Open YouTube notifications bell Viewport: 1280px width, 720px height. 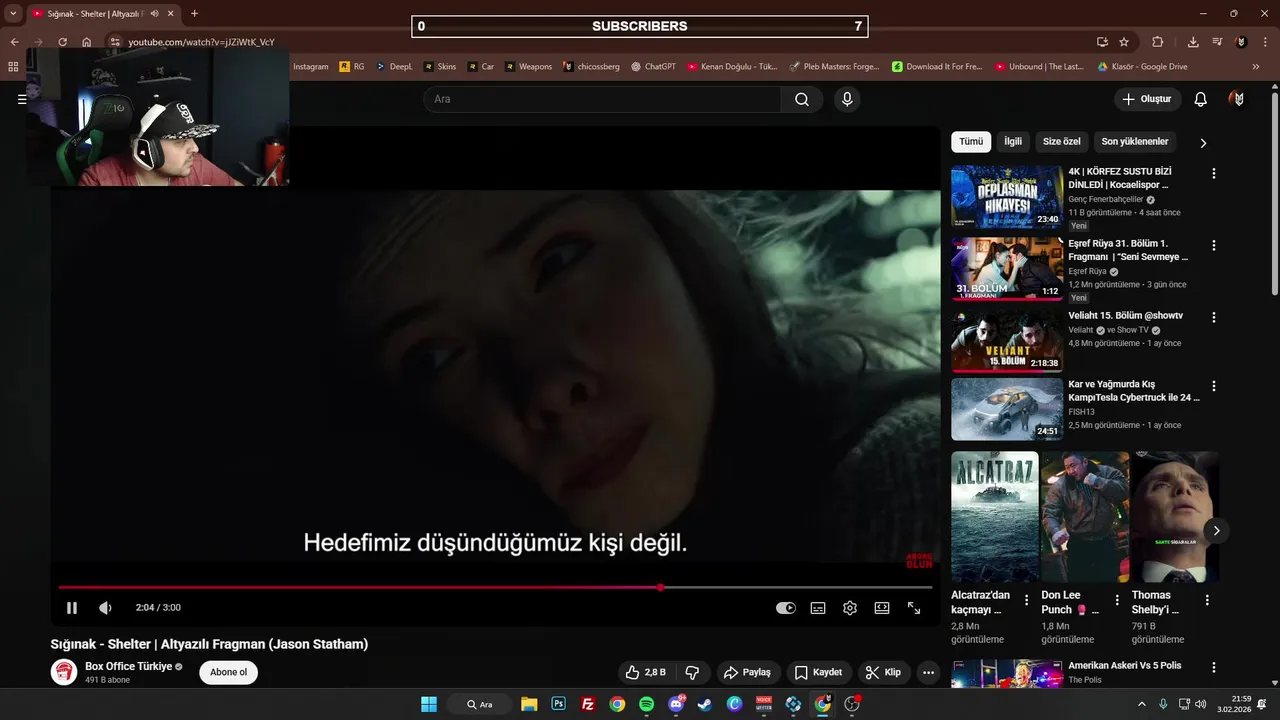tap(1201, 99)
